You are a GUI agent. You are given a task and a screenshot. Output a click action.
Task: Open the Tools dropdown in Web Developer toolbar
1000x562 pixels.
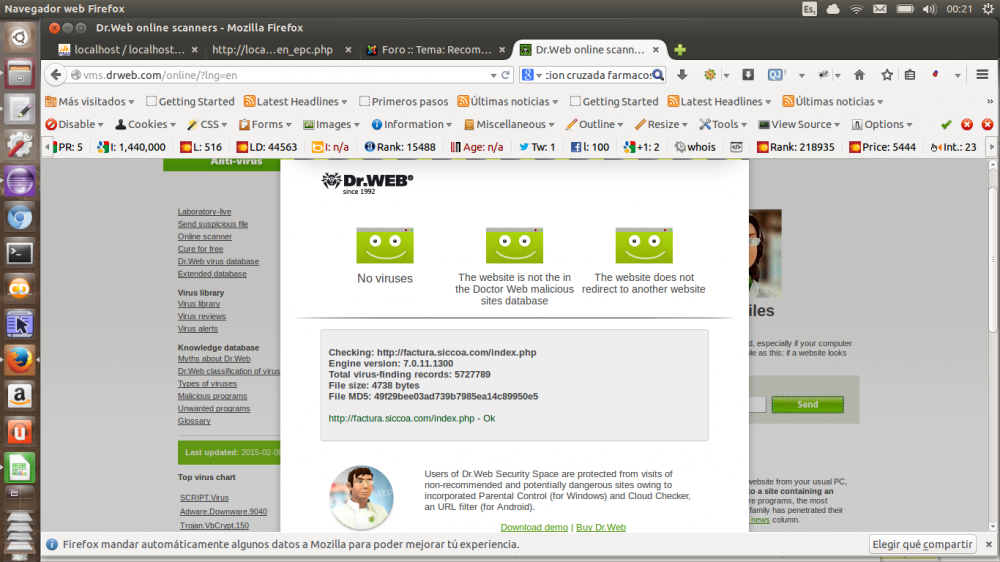[723, 124]
